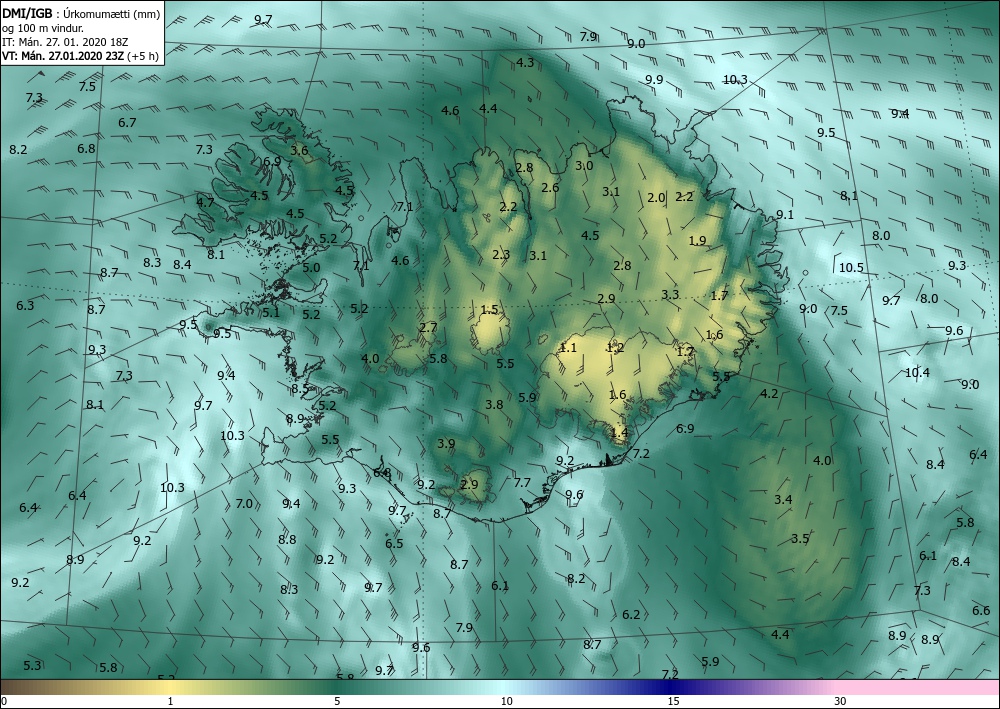Click the map value '3.9'
This screenshot has height=709, width=1000.
pos(446,444)
